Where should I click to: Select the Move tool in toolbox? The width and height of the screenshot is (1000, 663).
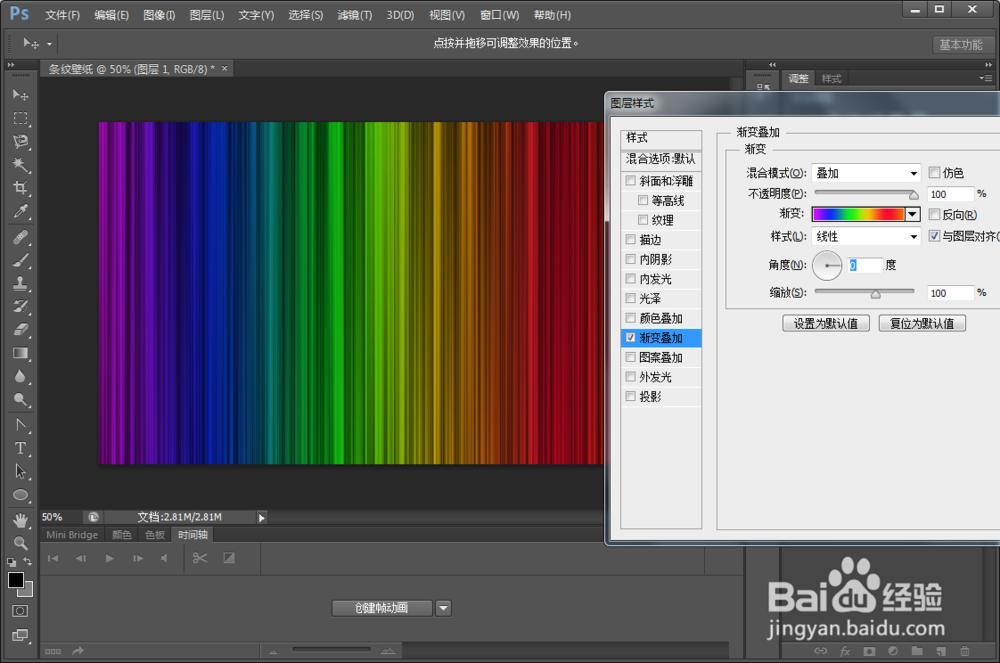(20, 95)
